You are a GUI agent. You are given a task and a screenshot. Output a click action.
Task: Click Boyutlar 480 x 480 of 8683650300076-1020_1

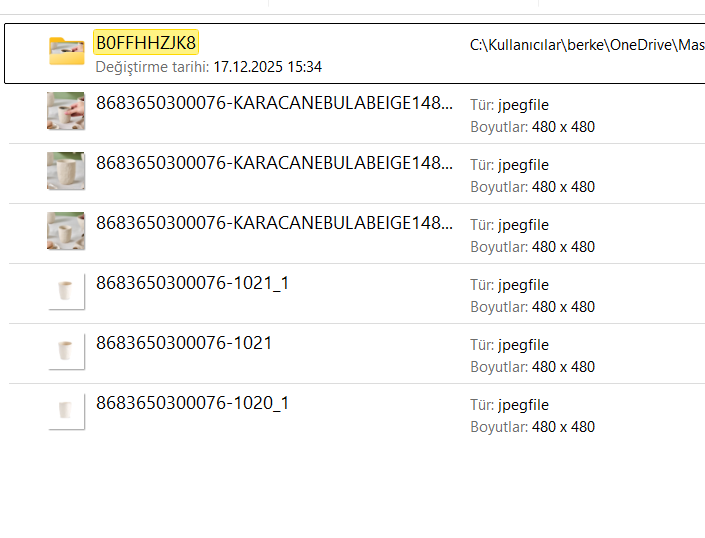pyautogui.click(x=532, y=427)
